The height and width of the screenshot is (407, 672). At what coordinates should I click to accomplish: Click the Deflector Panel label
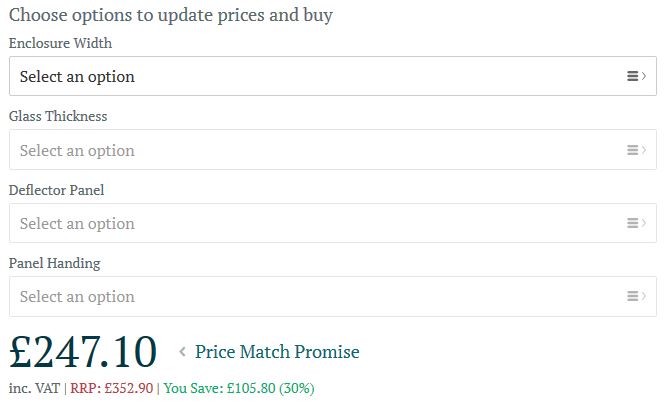(x=57, y=190)
